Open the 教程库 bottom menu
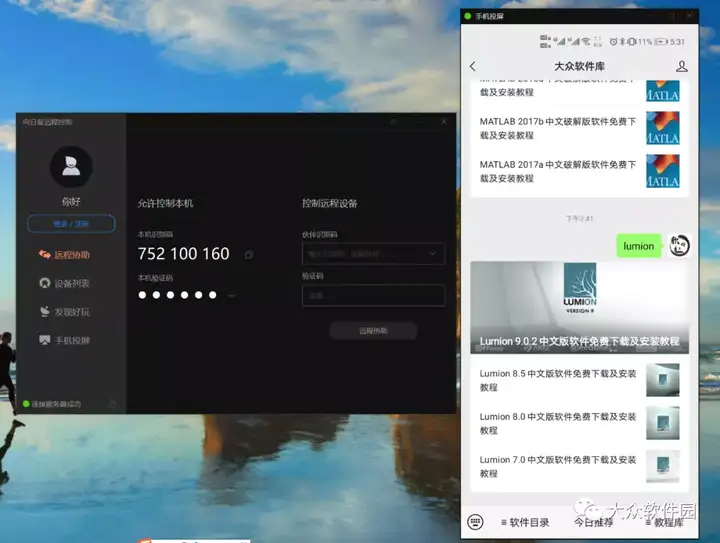This screenshot has width=720, height=543. (x=664, y=522)
